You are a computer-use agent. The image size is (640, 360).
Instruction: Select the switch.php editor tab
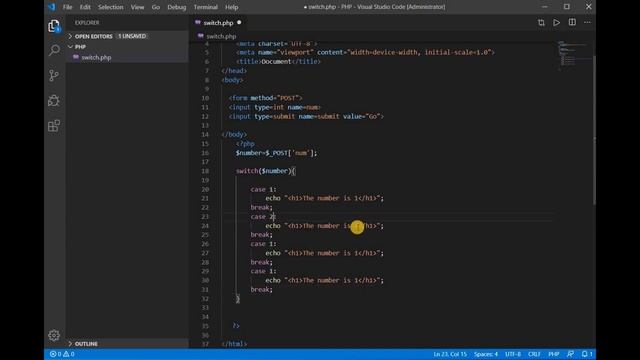[218, 23]
